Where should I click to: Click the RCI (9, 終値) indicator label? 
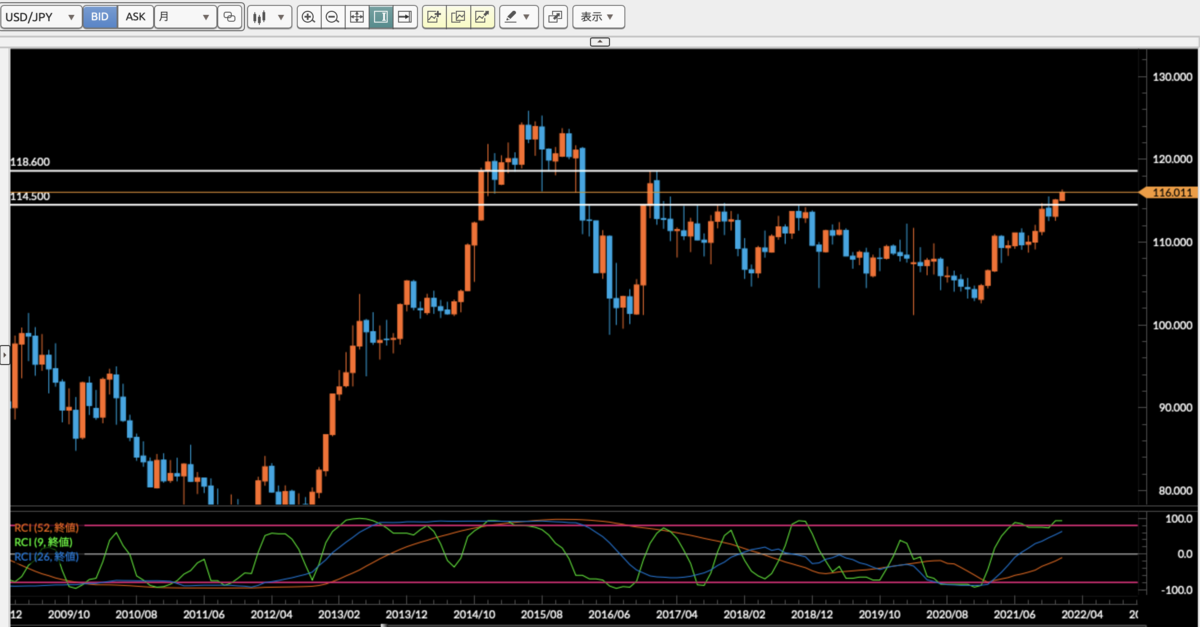pos(42,542)
